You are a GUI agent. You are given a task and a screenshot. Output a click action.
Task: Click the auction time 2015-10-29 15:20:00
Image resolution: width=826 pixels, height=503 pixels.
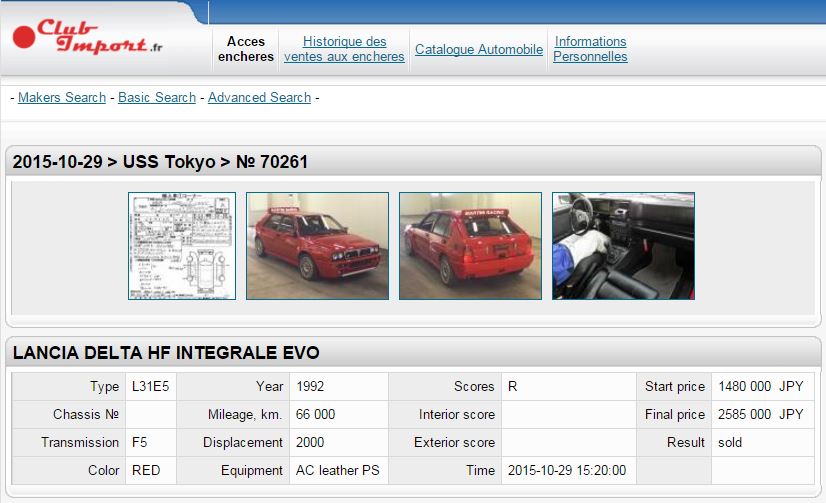point(566,470)
